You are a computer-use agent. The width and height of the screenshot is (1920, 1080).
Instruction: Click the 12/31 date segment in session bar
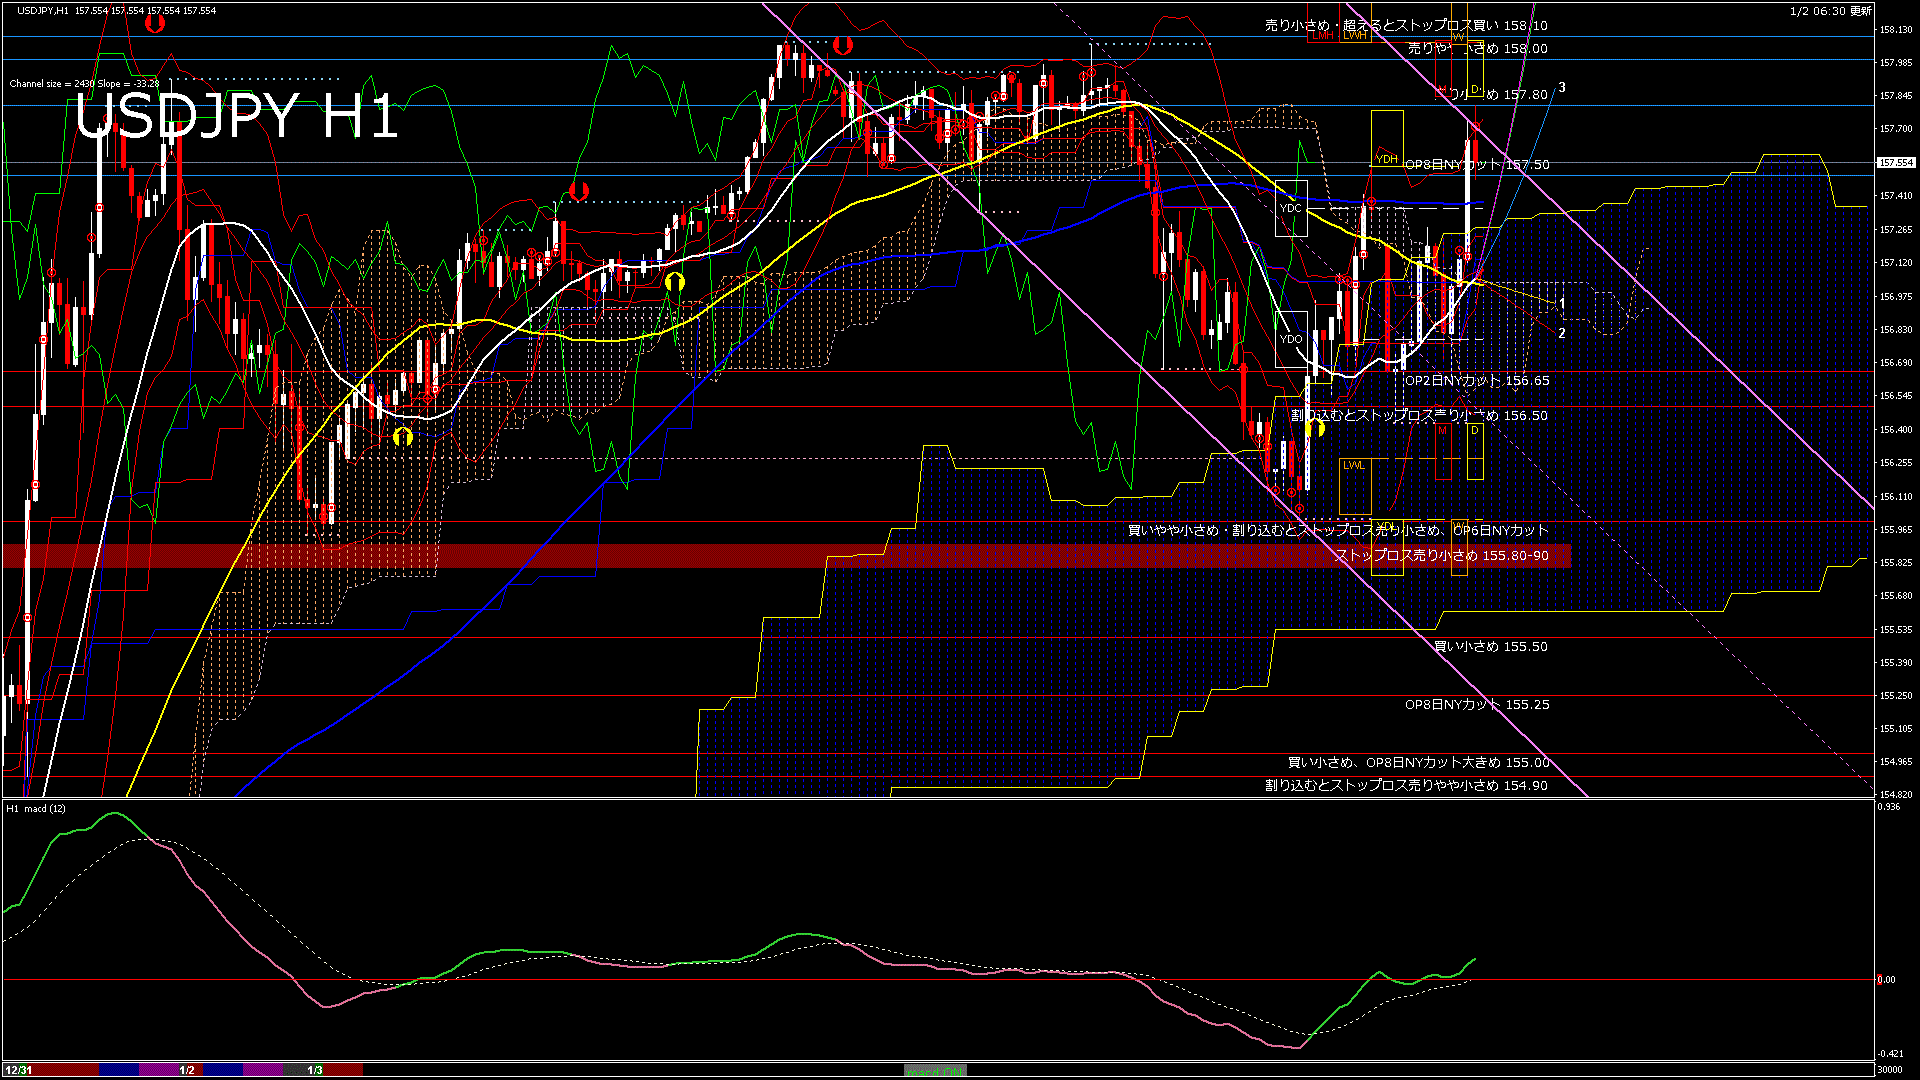point(18,1070)
